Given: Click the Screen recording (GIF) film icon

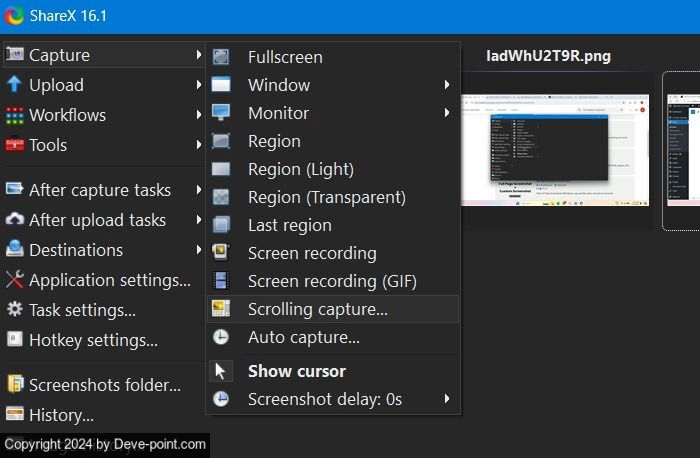Looking at the screenshot, I should pos(221,281).
